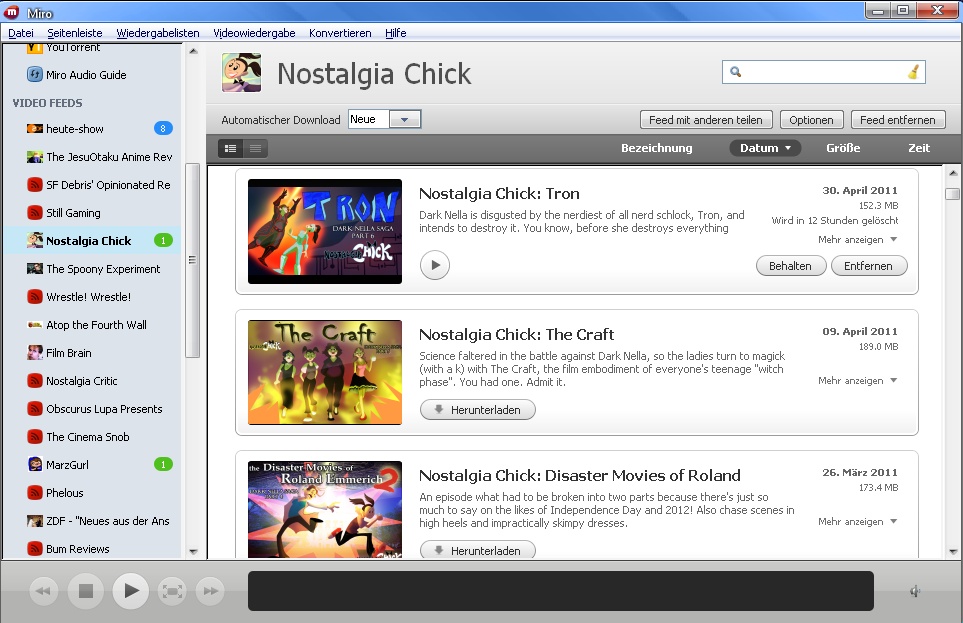Click Behalten to keep the Tron episode
This screenshot has height=623, width=963.
pos(791,265)
